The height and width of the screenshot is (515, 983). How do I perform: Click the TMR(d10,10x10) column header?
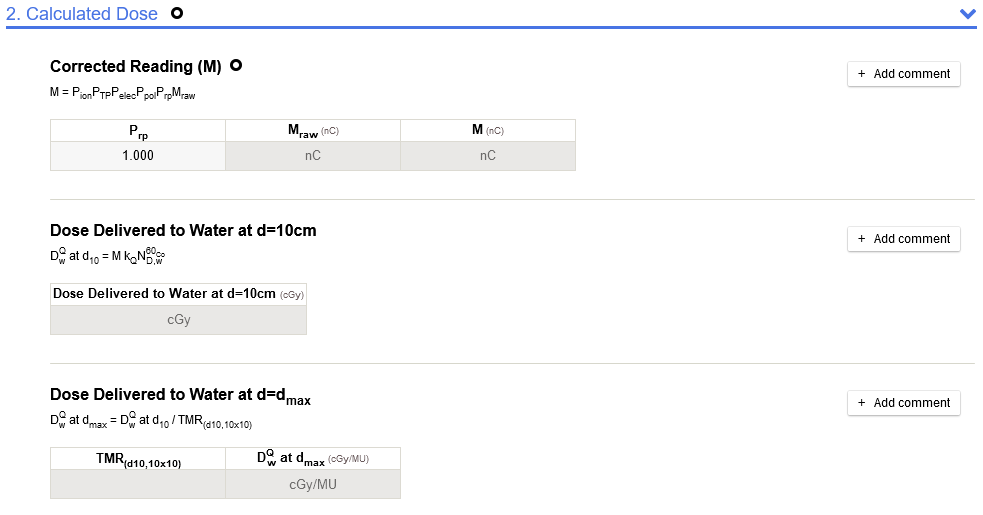pos(138,459)
